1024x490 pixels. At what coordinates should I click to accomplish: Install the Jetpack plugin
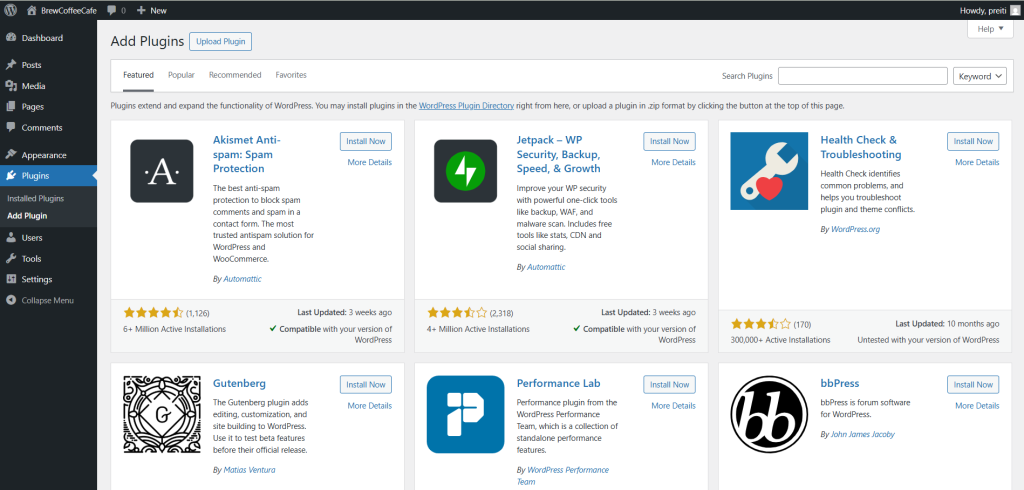point(669,141)
